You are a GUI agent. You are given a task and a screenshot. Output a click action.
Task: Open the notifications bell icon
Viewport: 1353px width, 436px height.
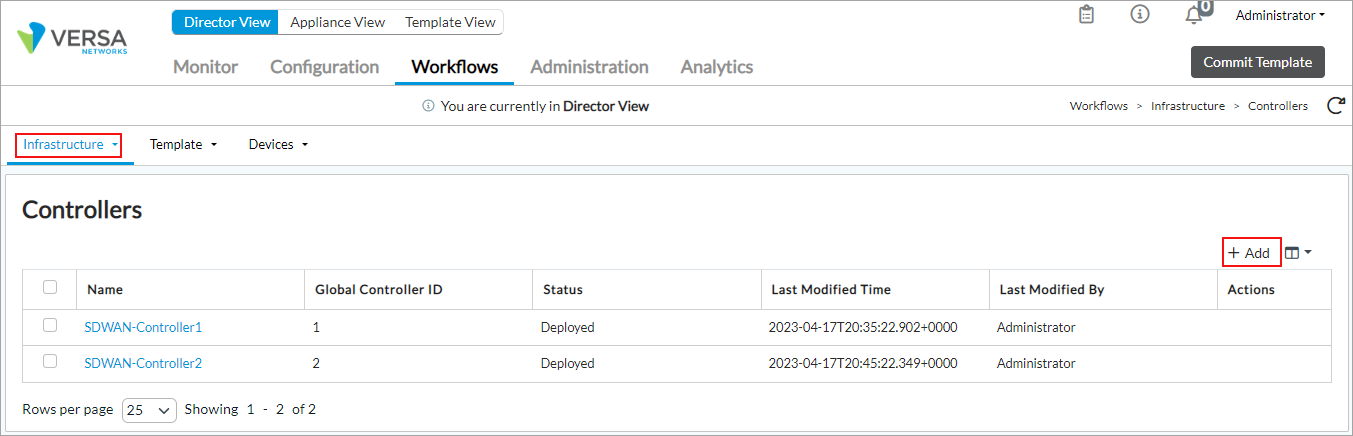[x=1193, y=15]
